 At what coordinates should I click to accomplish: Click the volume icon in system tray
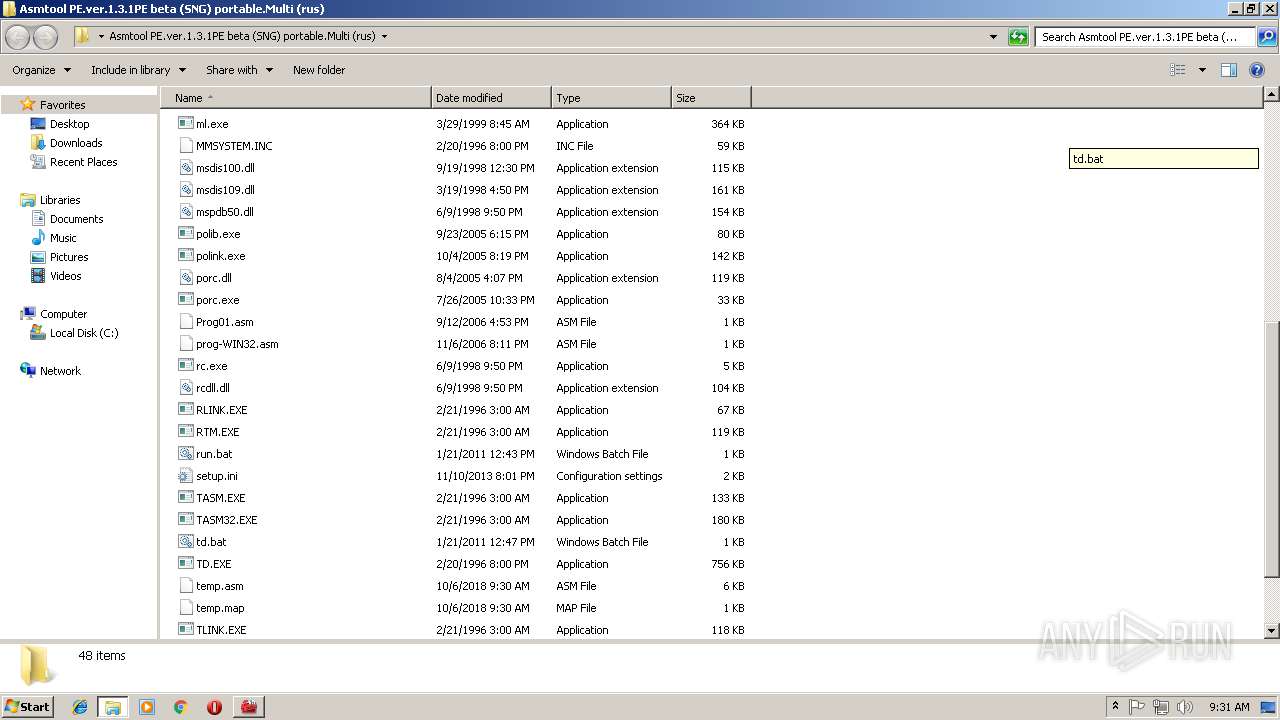point(1184,707)
